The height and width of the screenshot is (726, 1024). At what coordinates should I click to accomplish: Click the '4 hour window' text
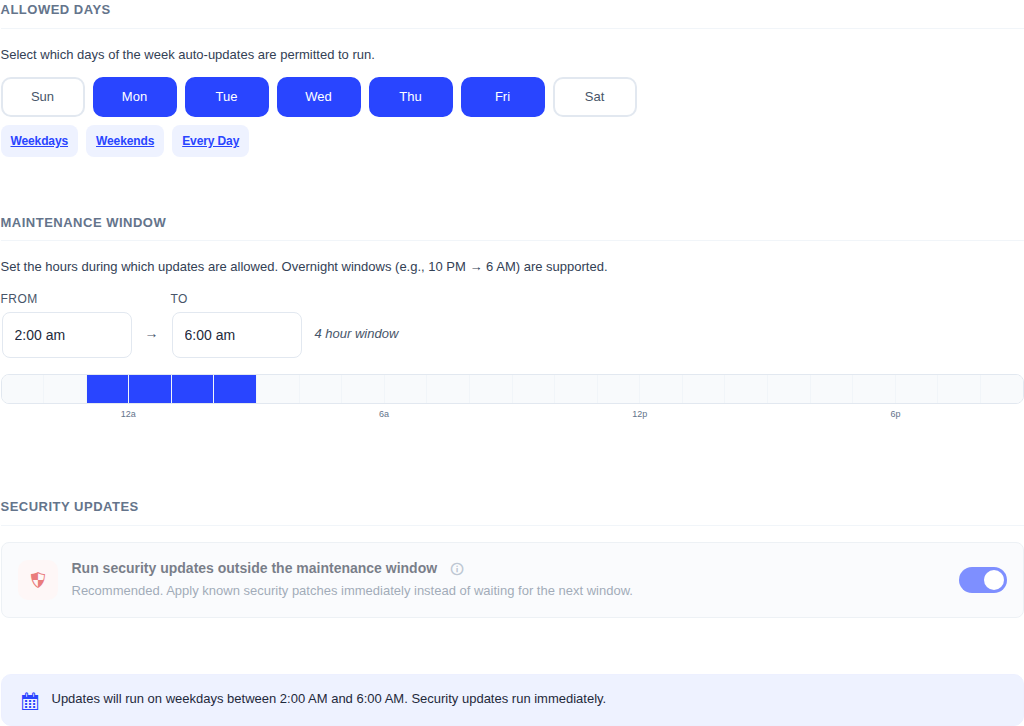click(357, 334)
